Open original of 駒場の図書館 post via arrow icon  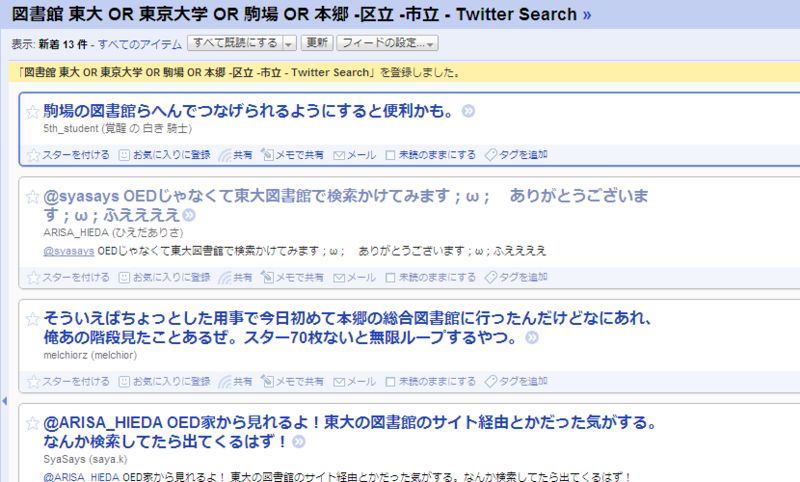(x=468, y=111)
